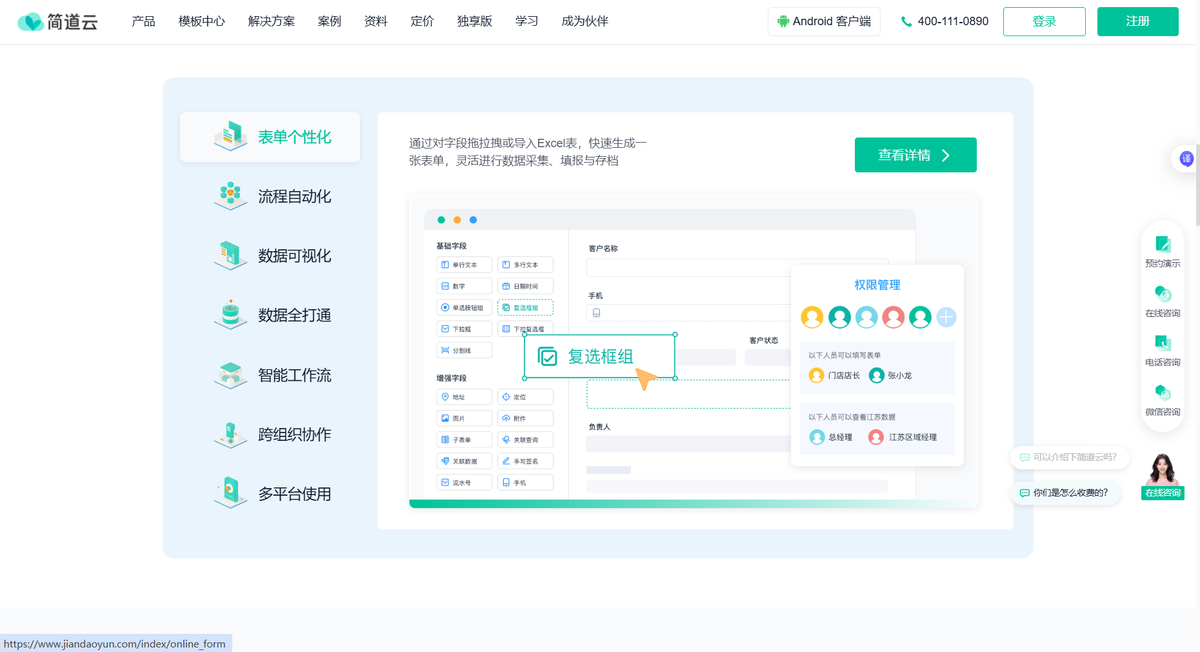The width and height of the screenshot is (1200, 652).
Task: Click the translate icon on the right edge
Action: click(x=1187, y=158)
